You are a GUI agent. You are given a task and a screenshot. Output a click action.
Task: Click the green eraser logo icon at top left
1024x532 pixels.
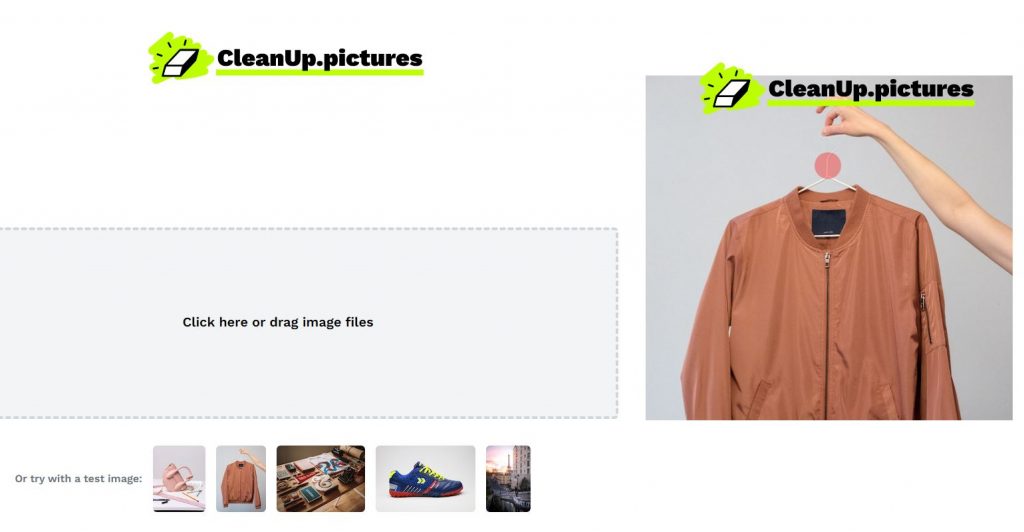point(180,58)
